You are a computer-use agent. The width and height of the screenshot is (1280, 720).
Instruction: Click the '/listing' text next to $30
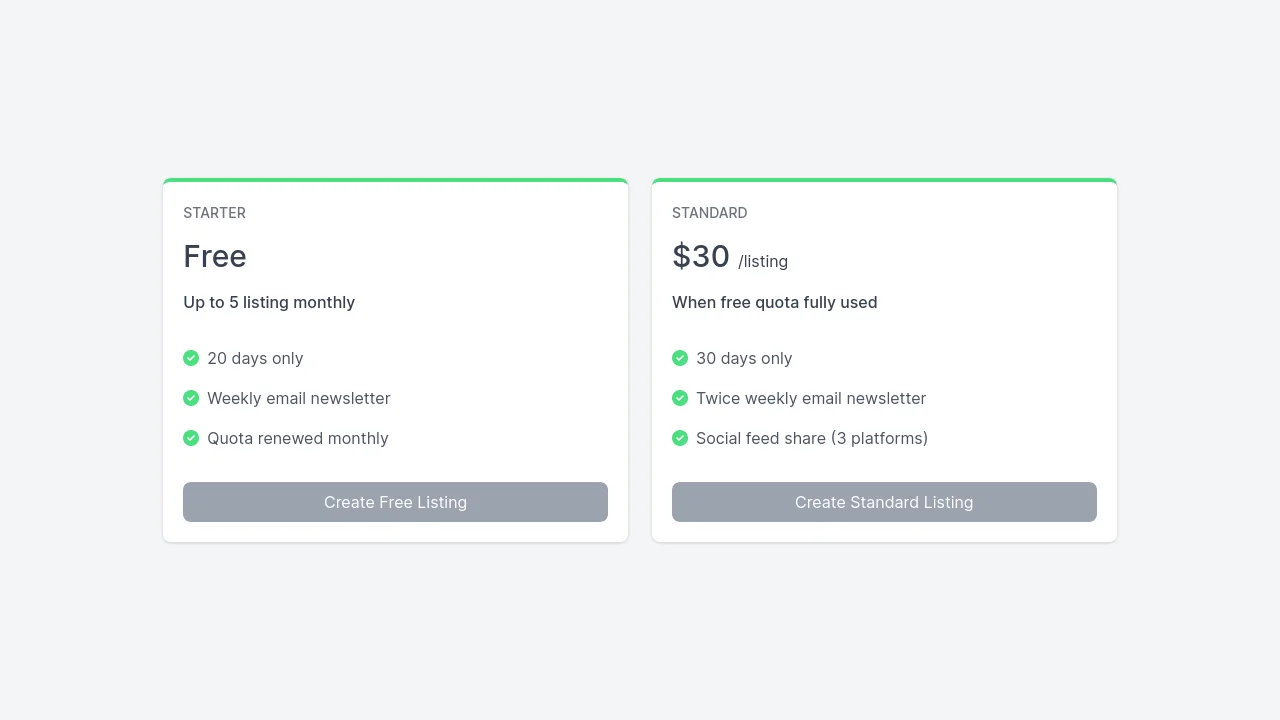point(763,261)
